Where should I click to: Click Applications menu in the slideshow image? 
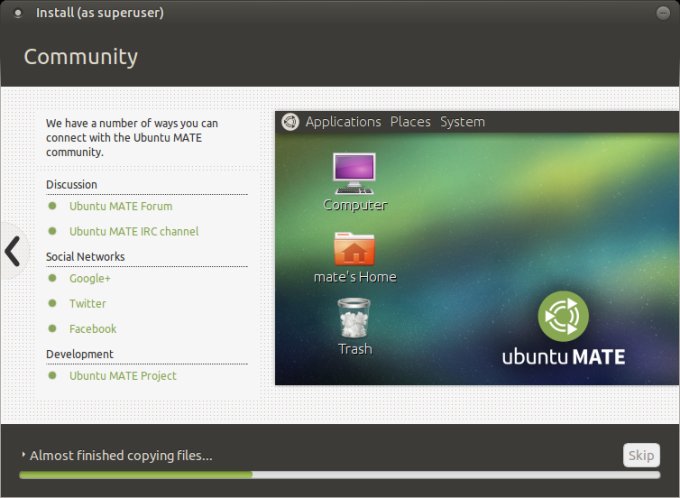pyautogui.click(x=343, y=122)
